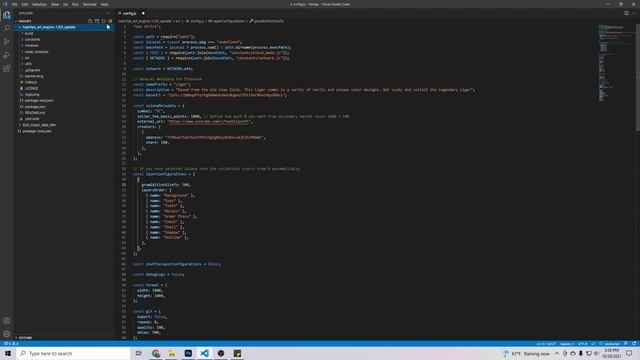Click the weather widget on taskbar
The image size is (640, 360).
pos(526,353)
